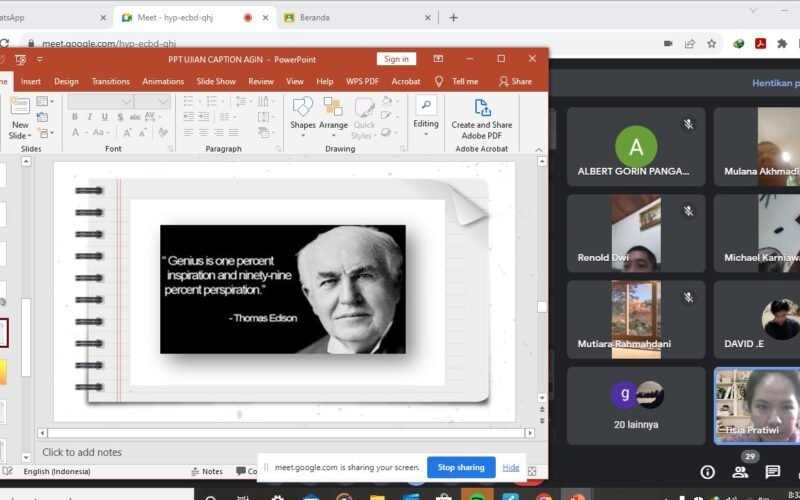Click the Hide link in sharing bar
Viewport: 800px width, 500px height.
[510, 467]
